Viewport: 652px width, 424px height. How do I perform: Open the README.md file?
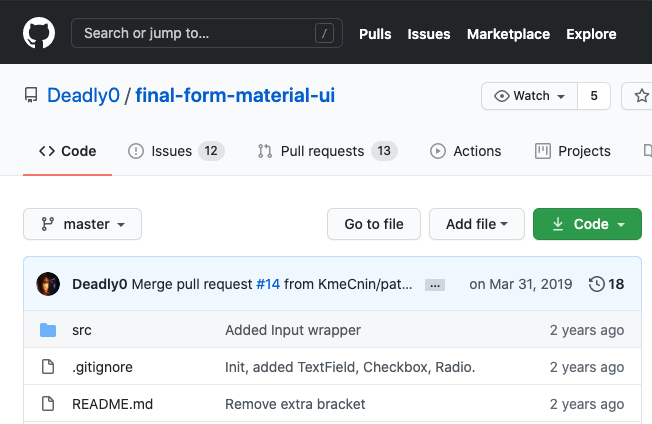tap(112, 404)
